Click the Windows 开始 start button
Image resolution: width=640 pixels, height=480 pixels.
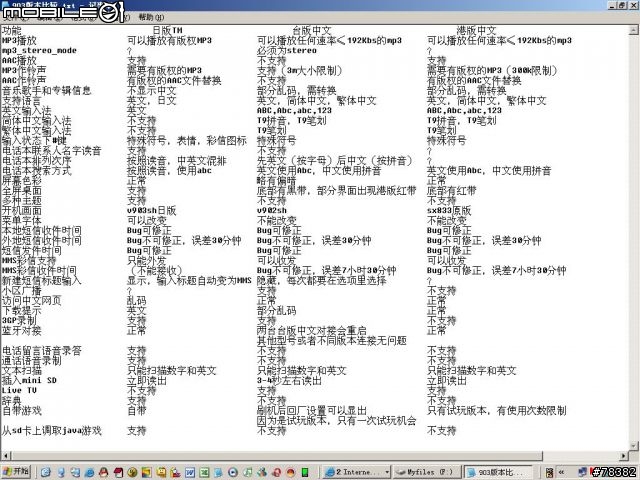(16, 472)
